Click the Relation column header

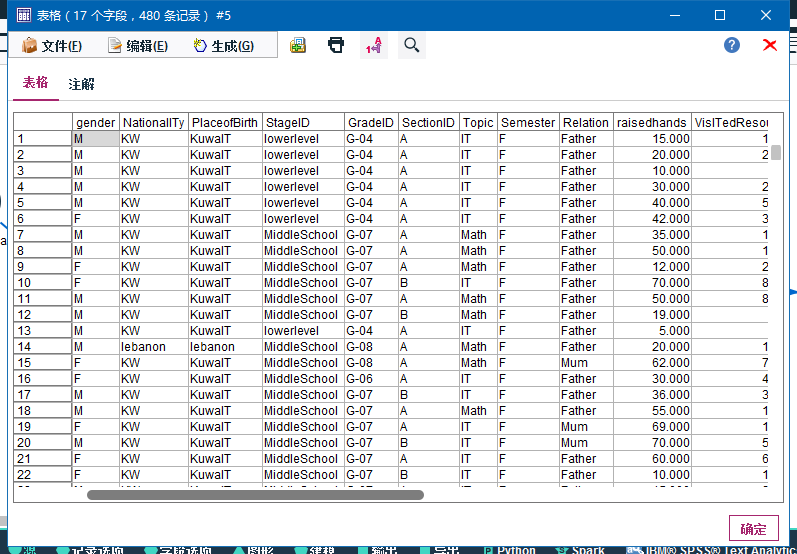tap(586, 122)
